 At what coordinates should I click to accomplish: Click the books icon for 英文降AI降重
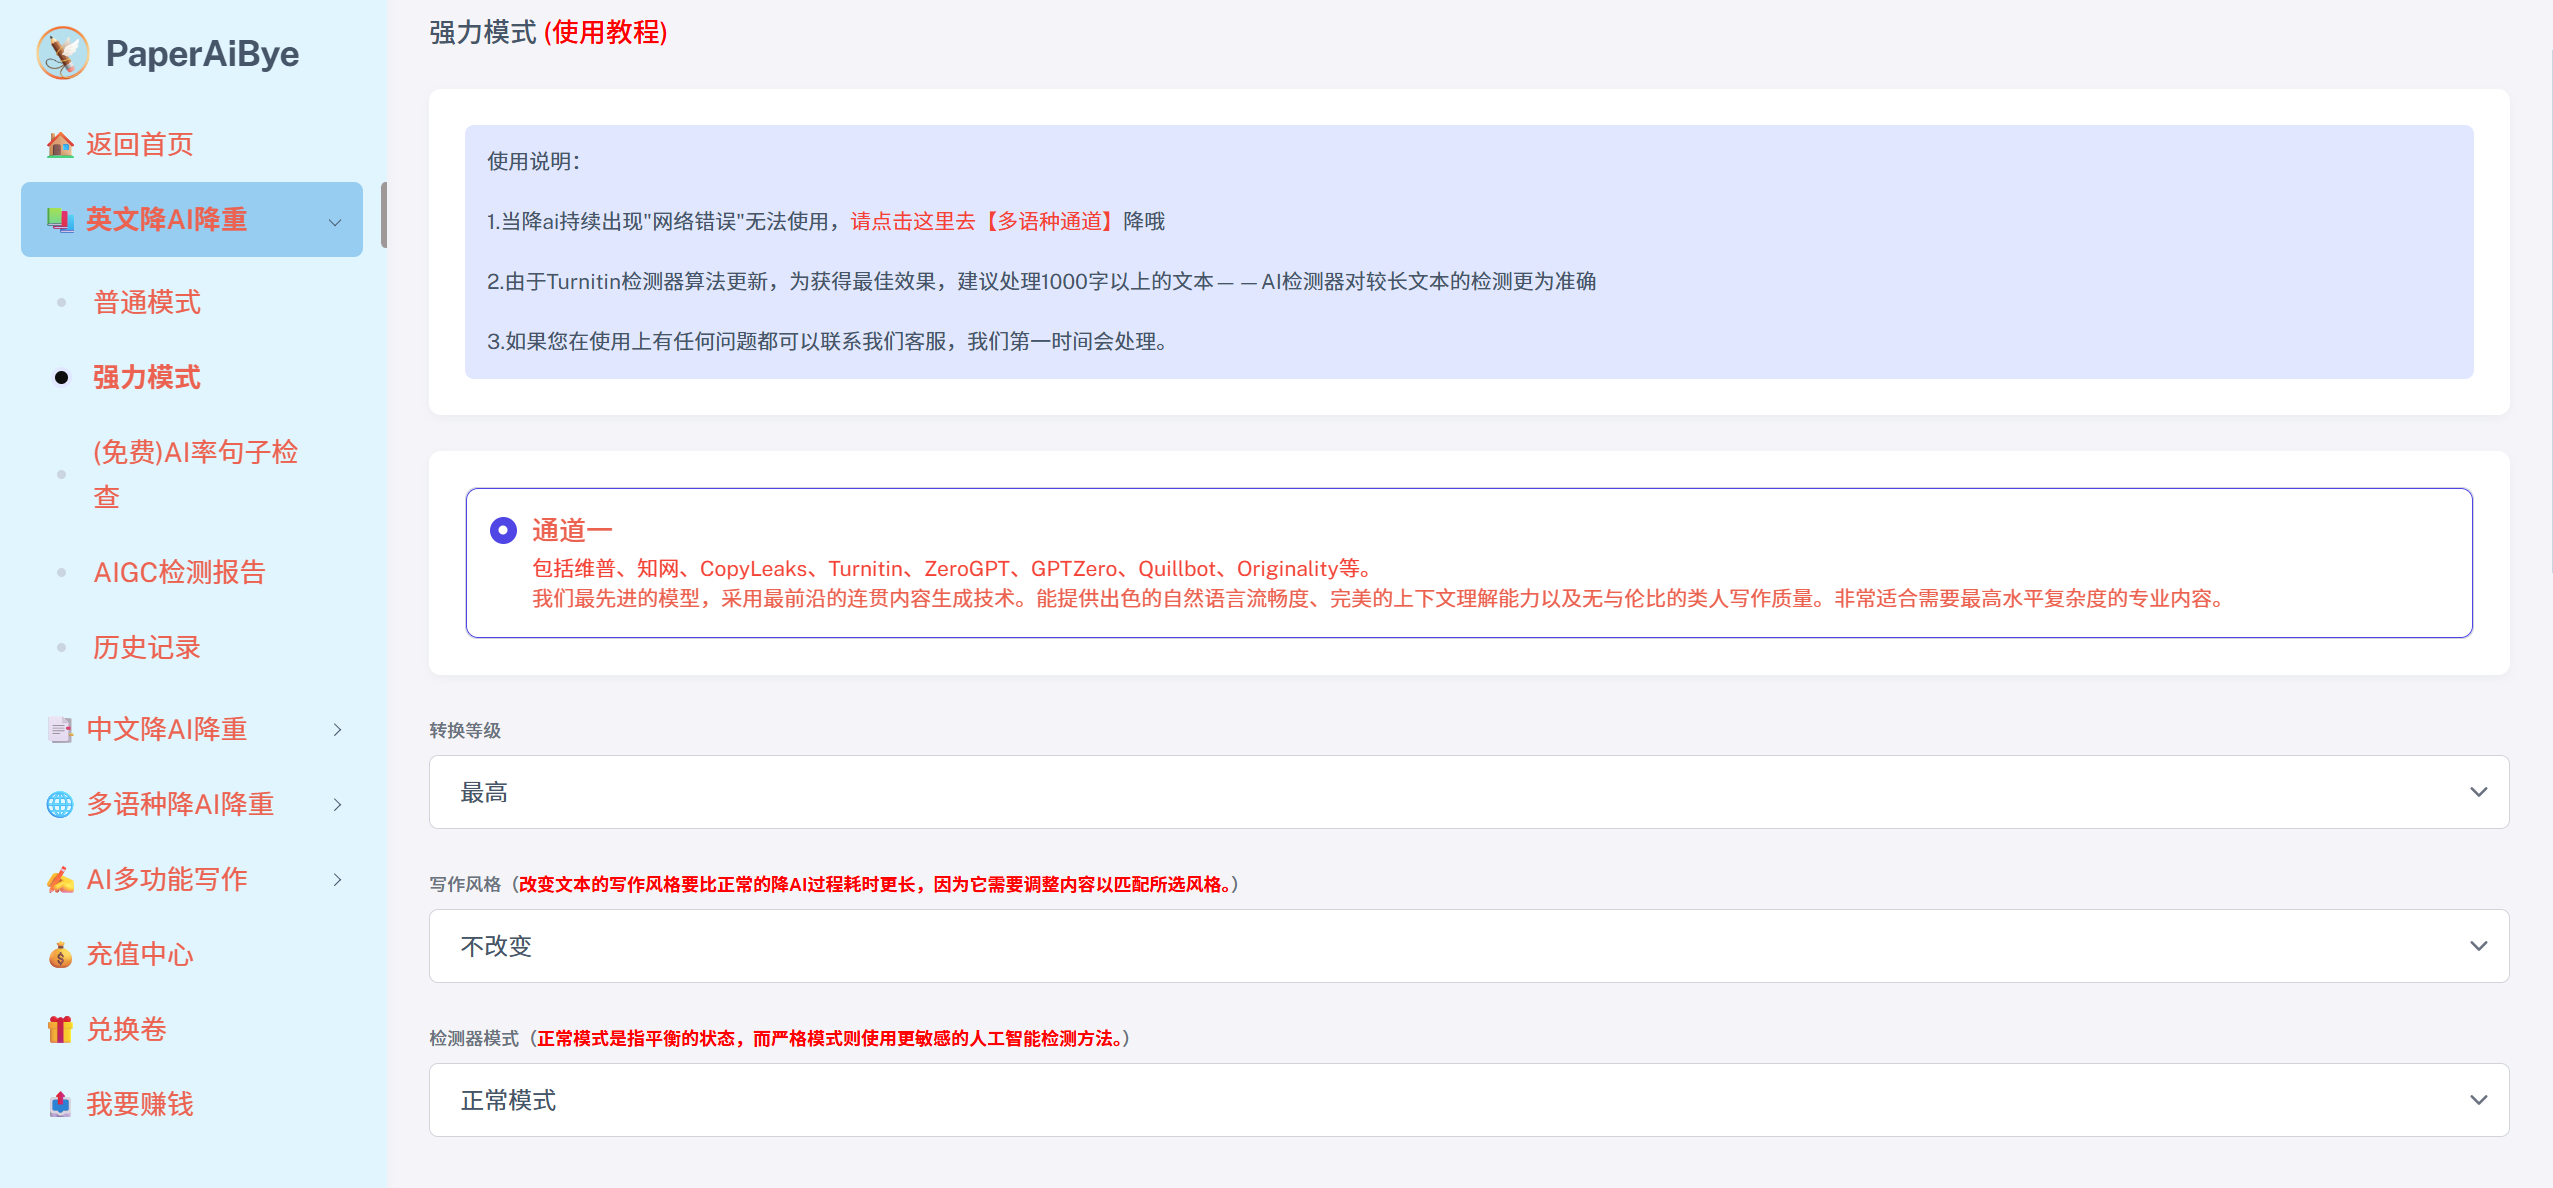61,219
